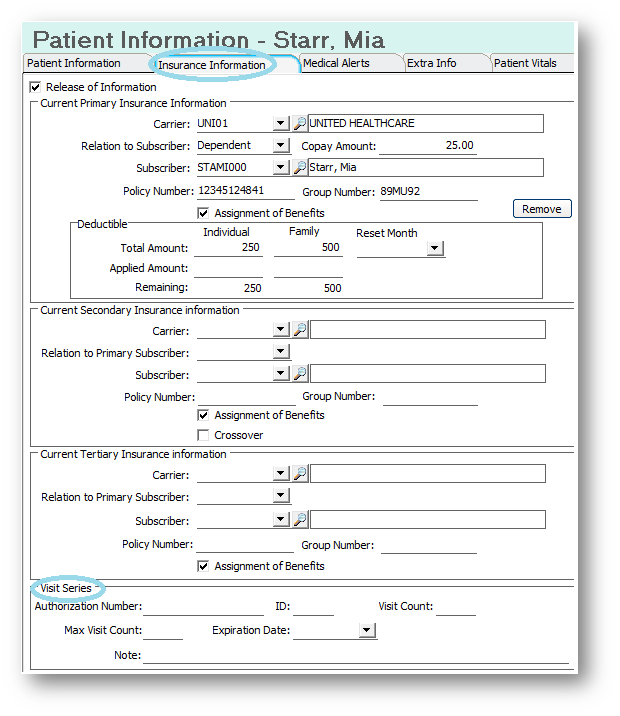Select the Authorization Number field

click(204, 606)
